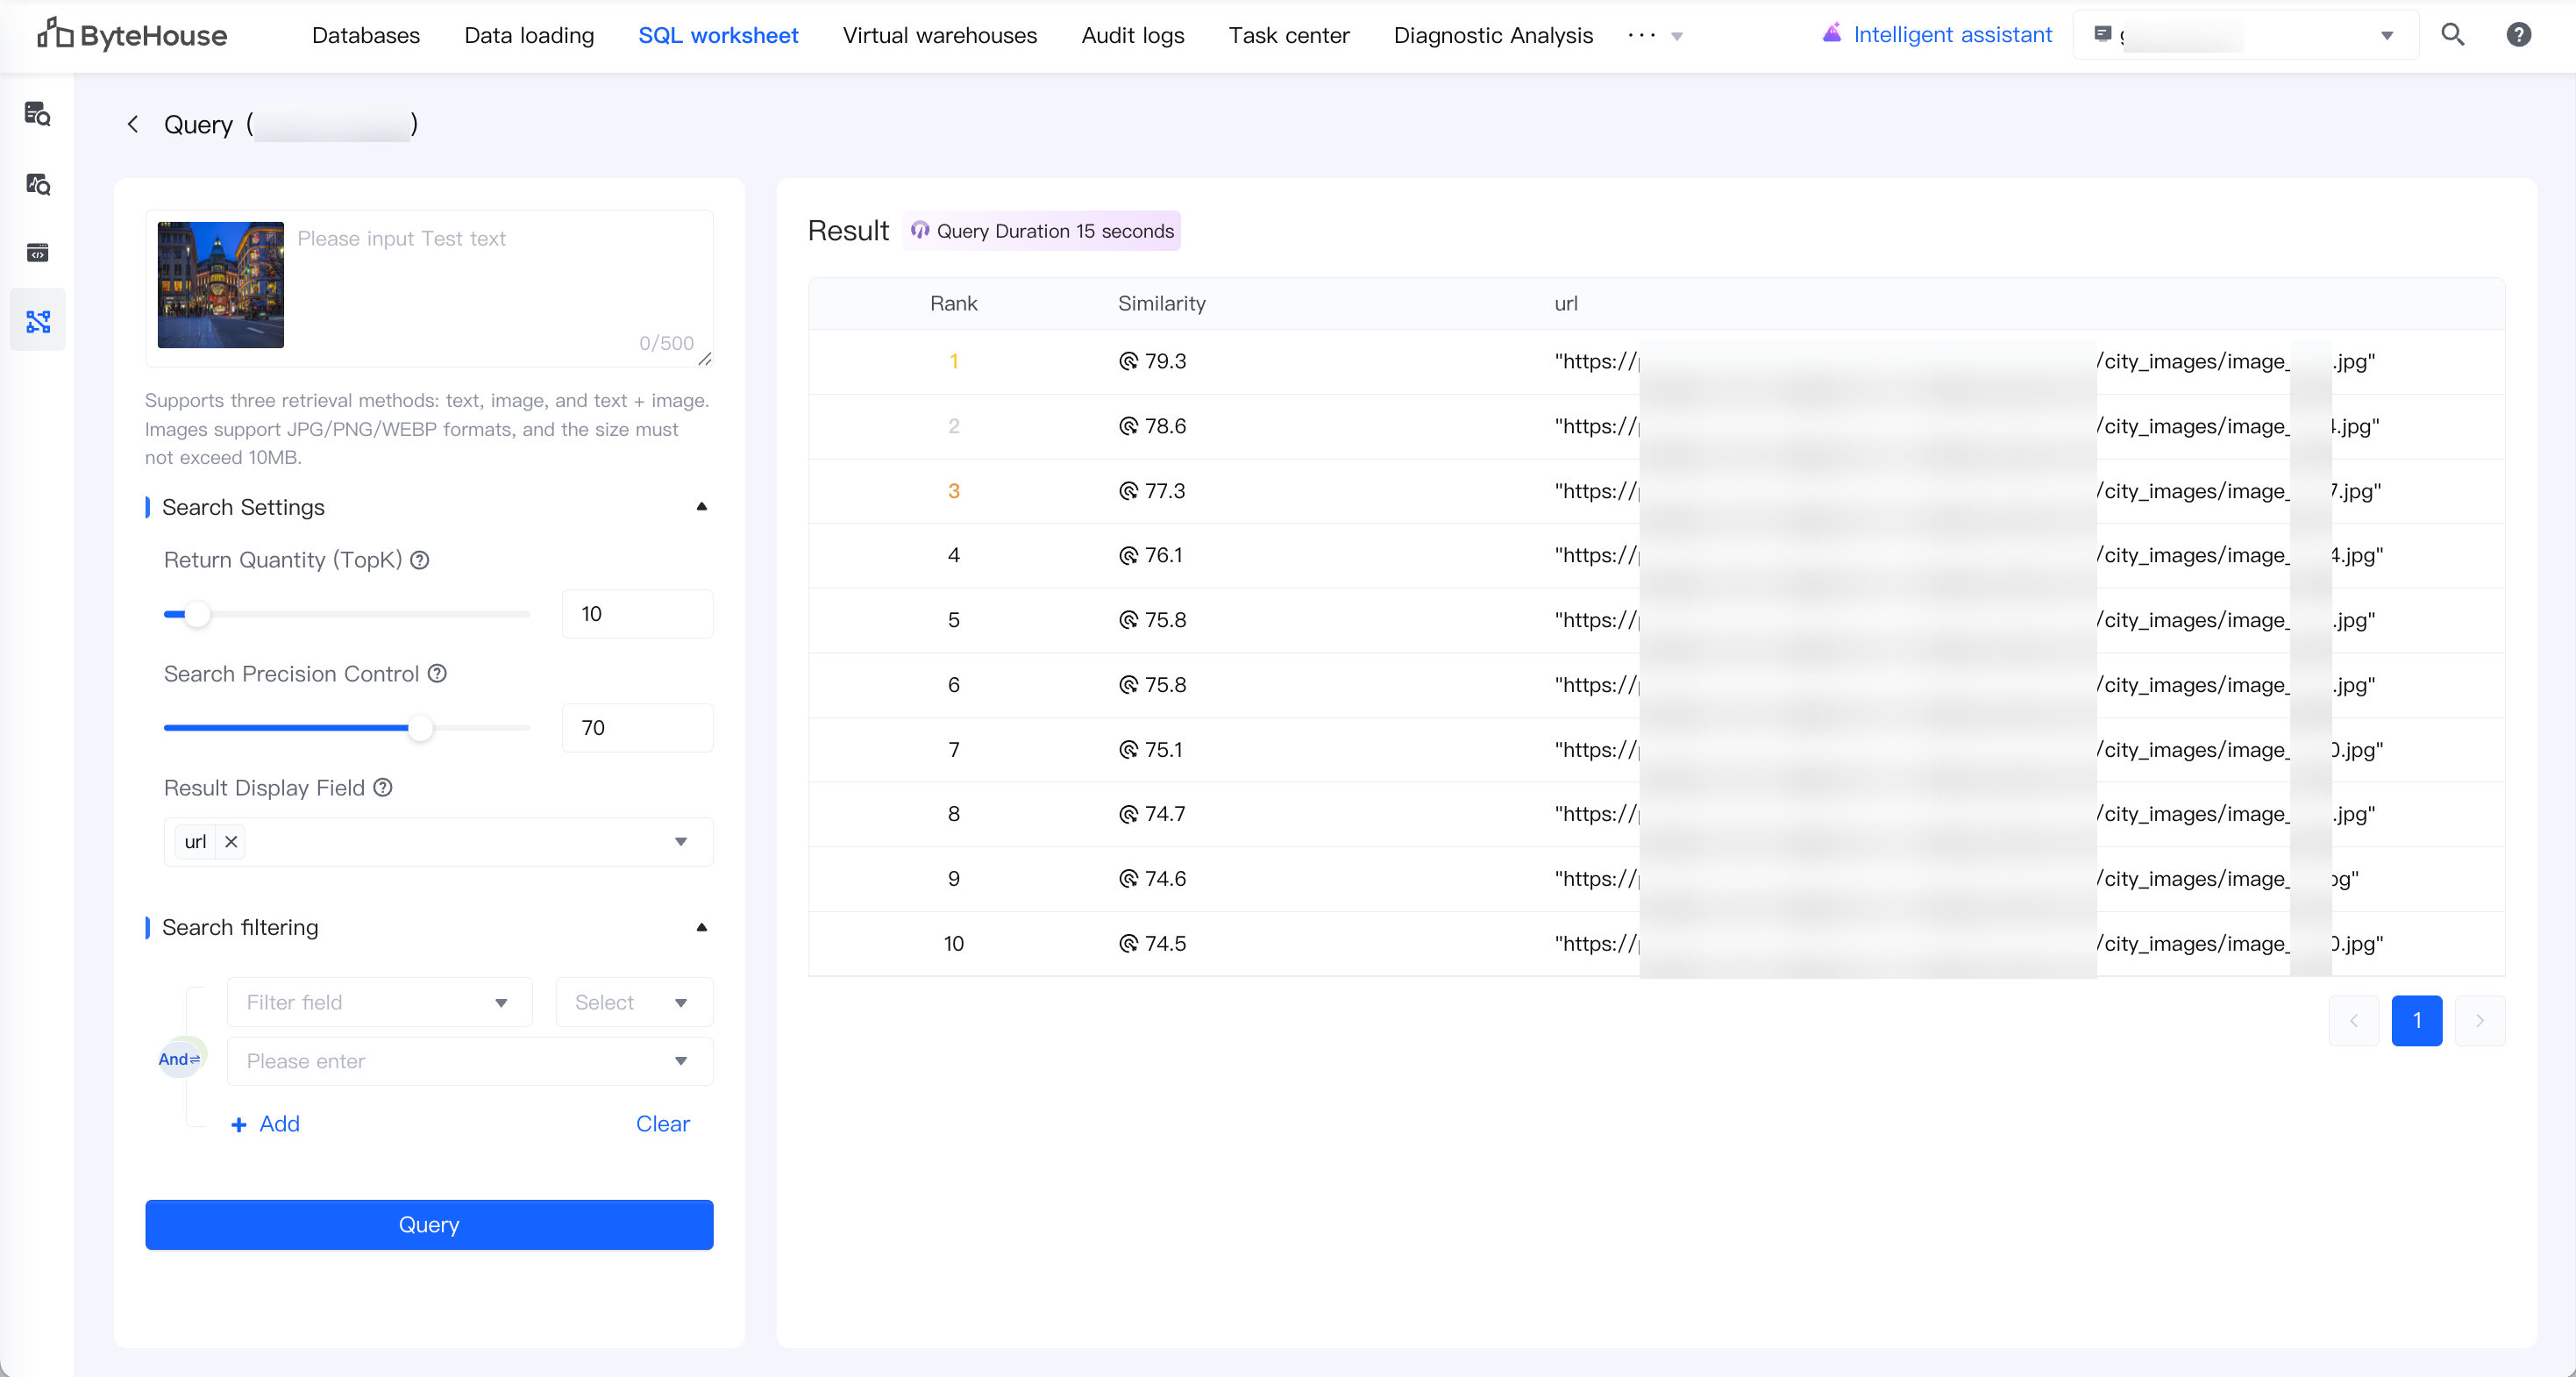The width and height of the screenshot is (2576, 1377).
Task: Click the Search Precision Control slider handle
Action: (421, 728)
